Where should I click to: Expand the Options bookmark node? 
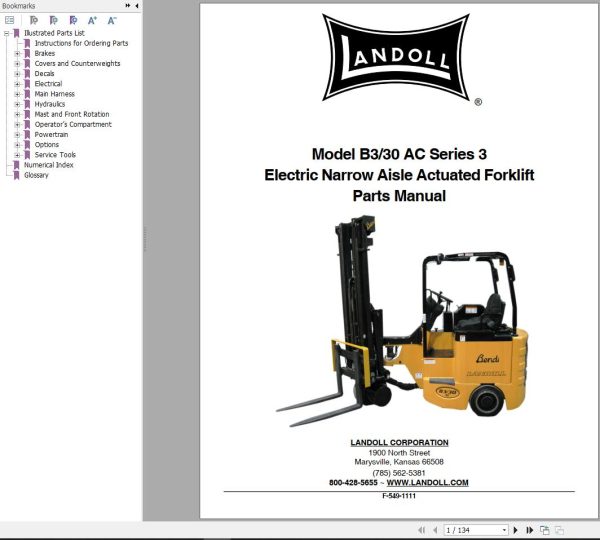coord(17,145)
